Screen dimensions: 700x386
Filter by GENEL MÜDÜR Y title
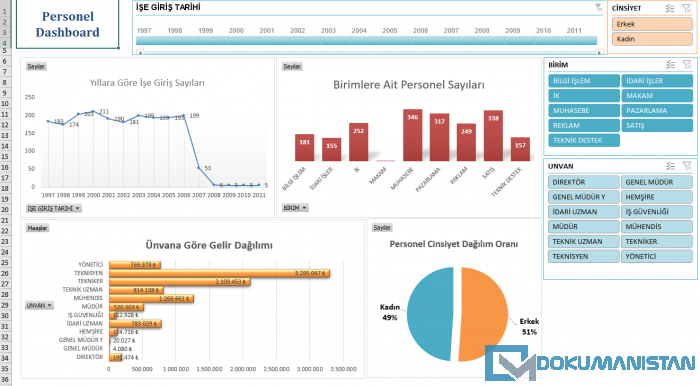pyautogui.click(x=584, y=197)
